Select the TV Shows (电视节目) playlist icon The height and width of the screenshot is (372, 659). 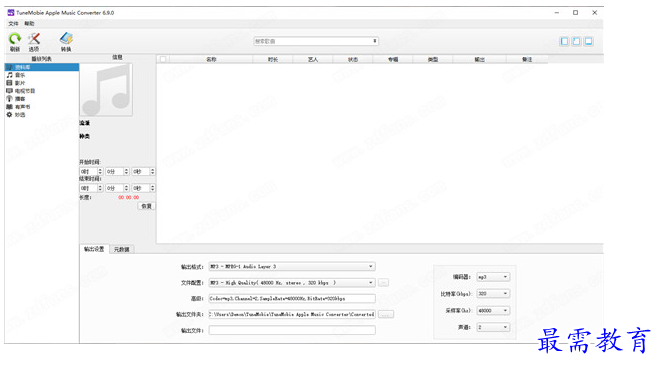[9, 91]
